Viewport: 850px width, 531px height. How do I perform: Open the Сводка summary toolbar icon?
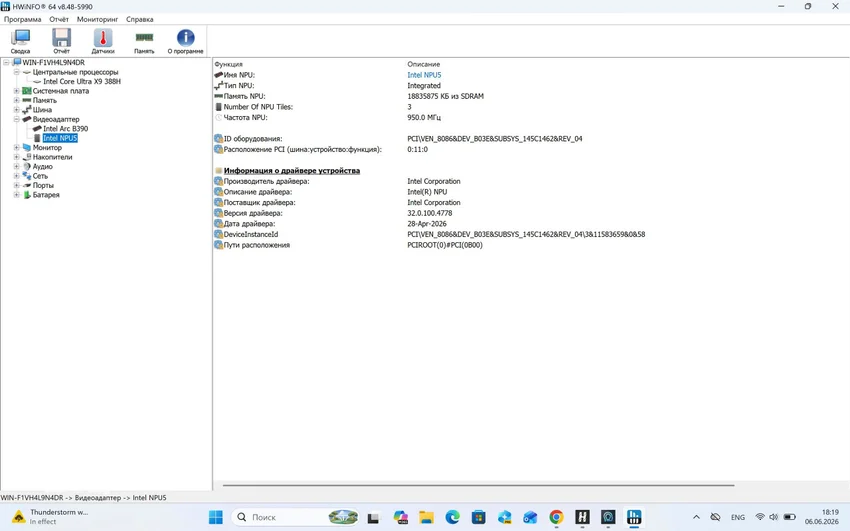[21, 41]
